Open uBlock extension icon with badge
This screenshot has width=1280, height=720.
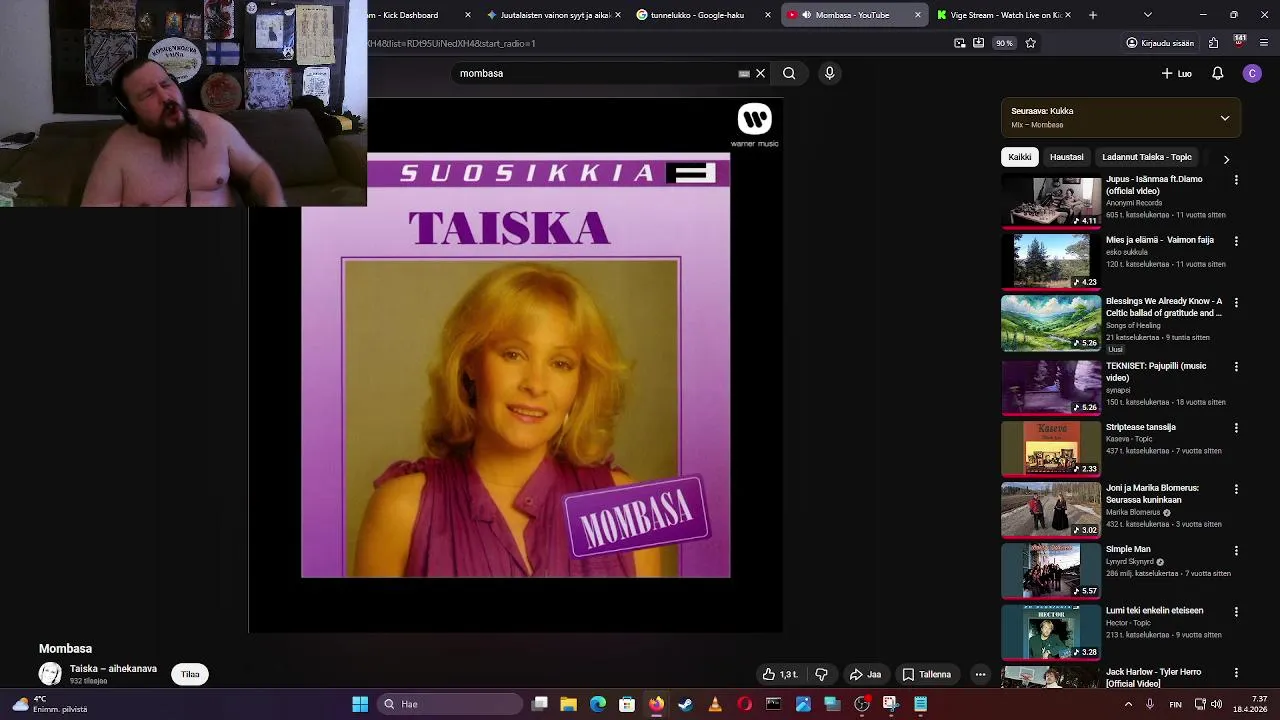point(1239,42)
